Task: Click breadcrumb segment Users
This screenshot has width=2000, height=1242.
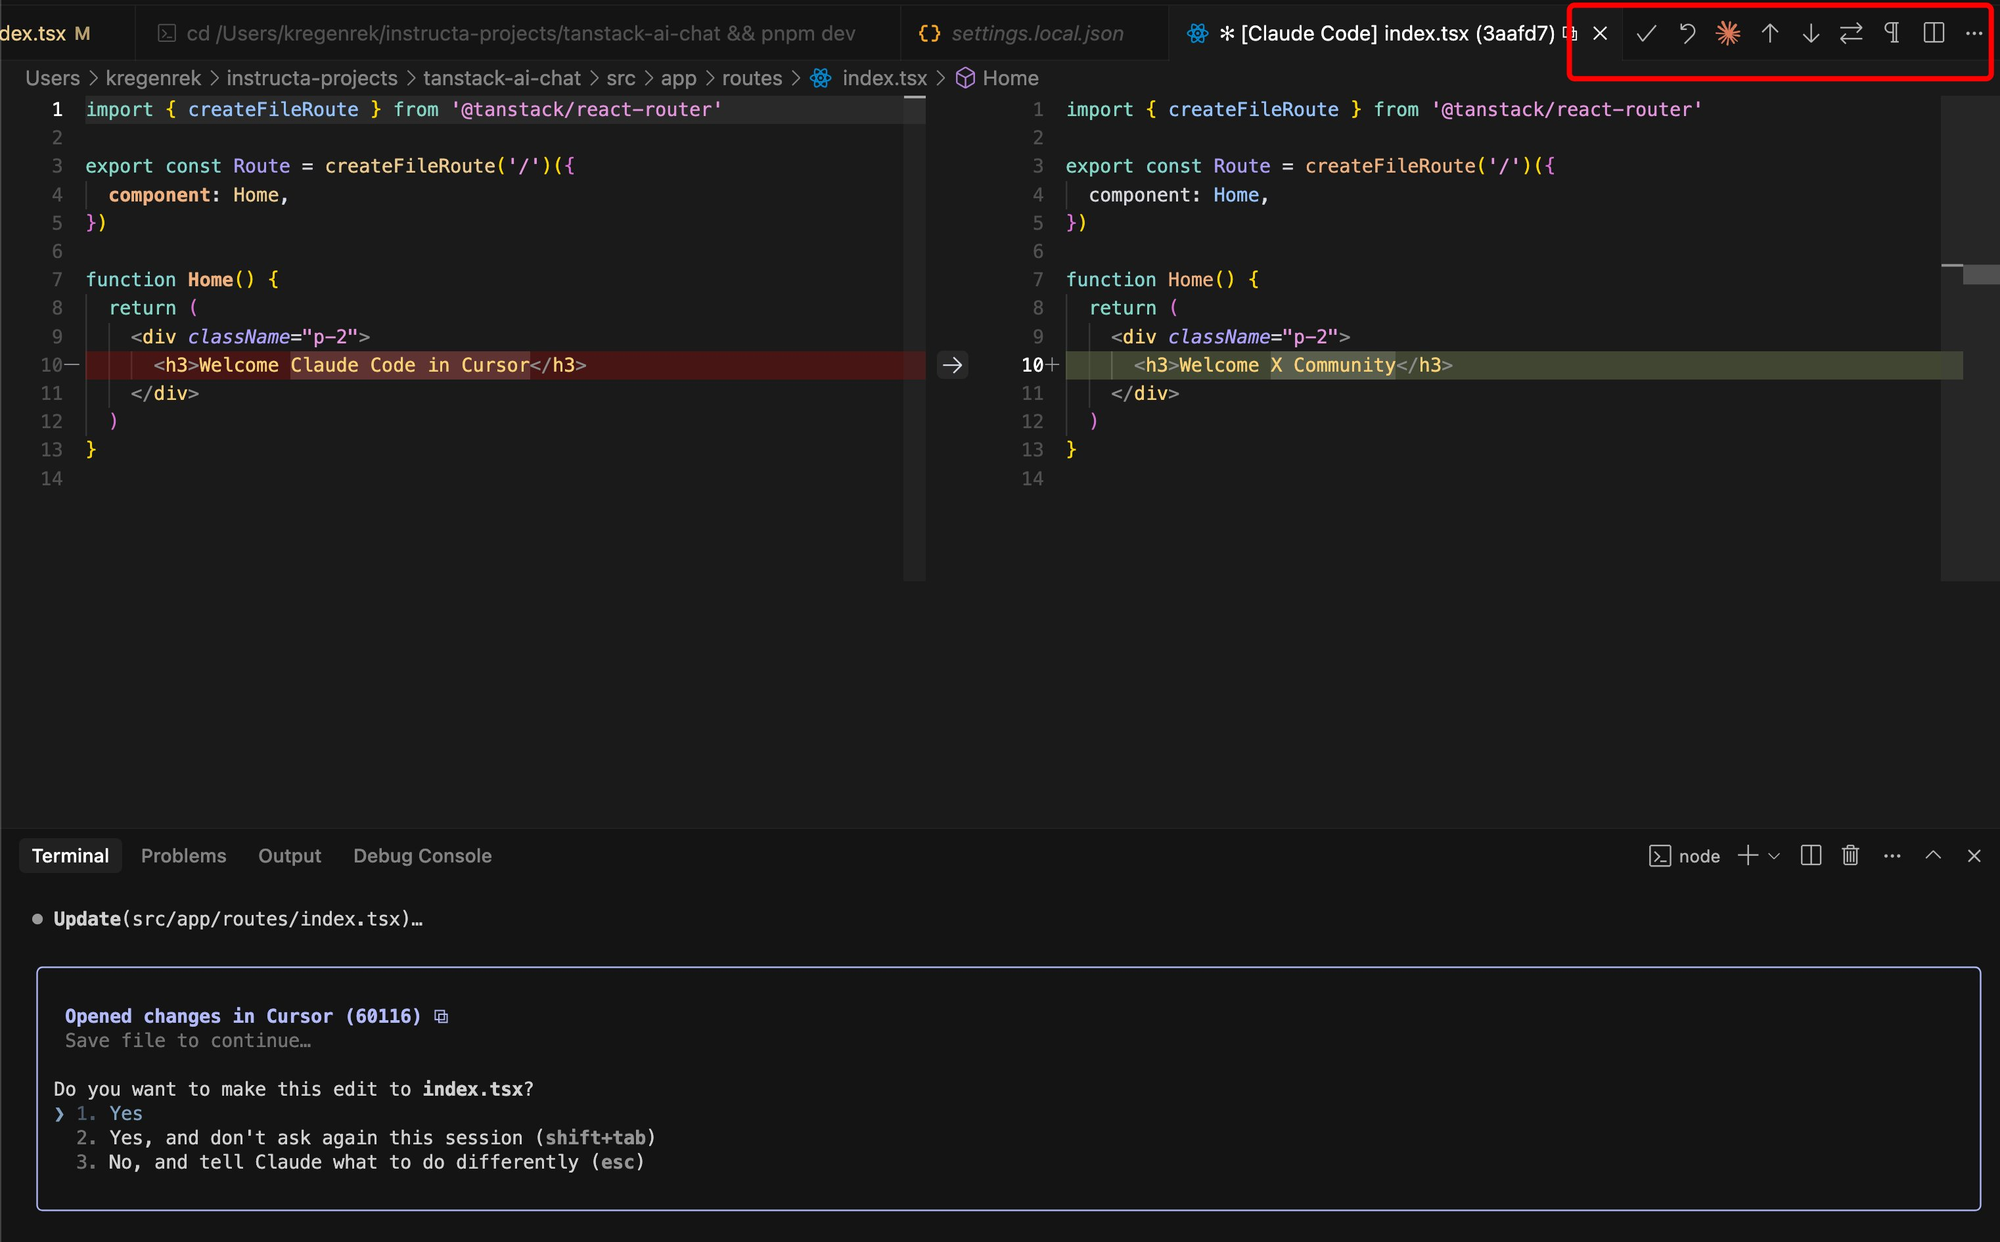Action: [x=52, y=78]
